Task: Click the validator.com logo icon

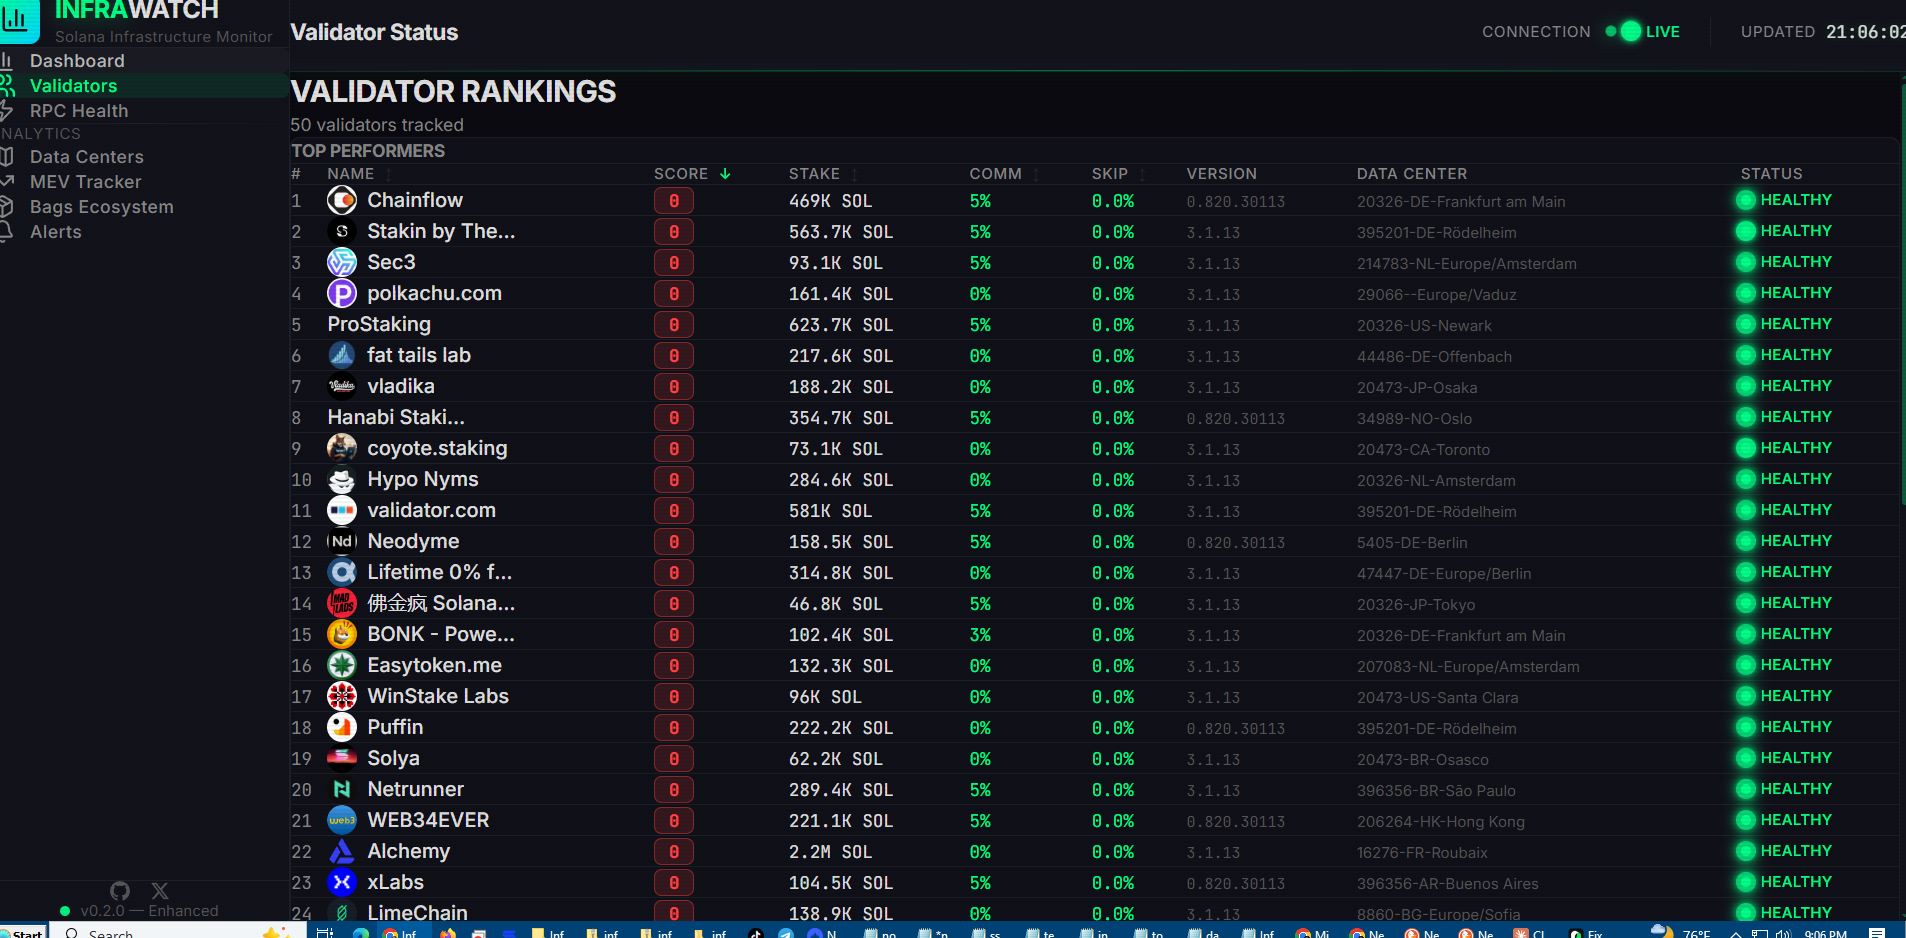Action: (342, 510)
